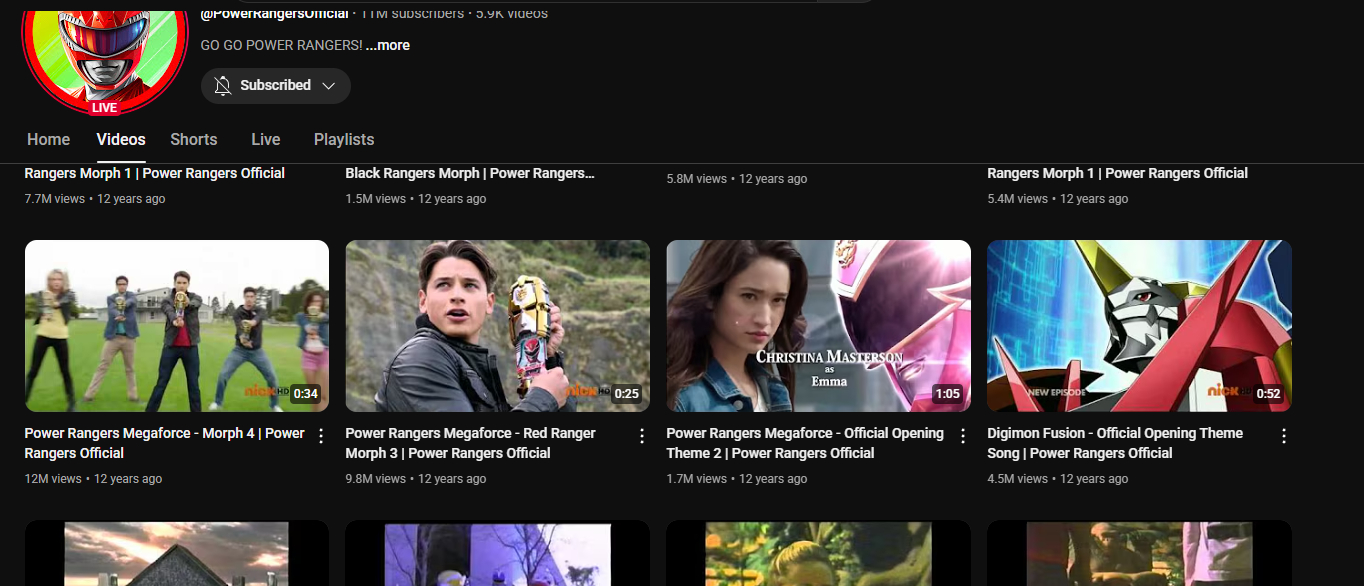
Task: Open Red Ranger Morph 3 video title
Action: (x=470, y=443)
